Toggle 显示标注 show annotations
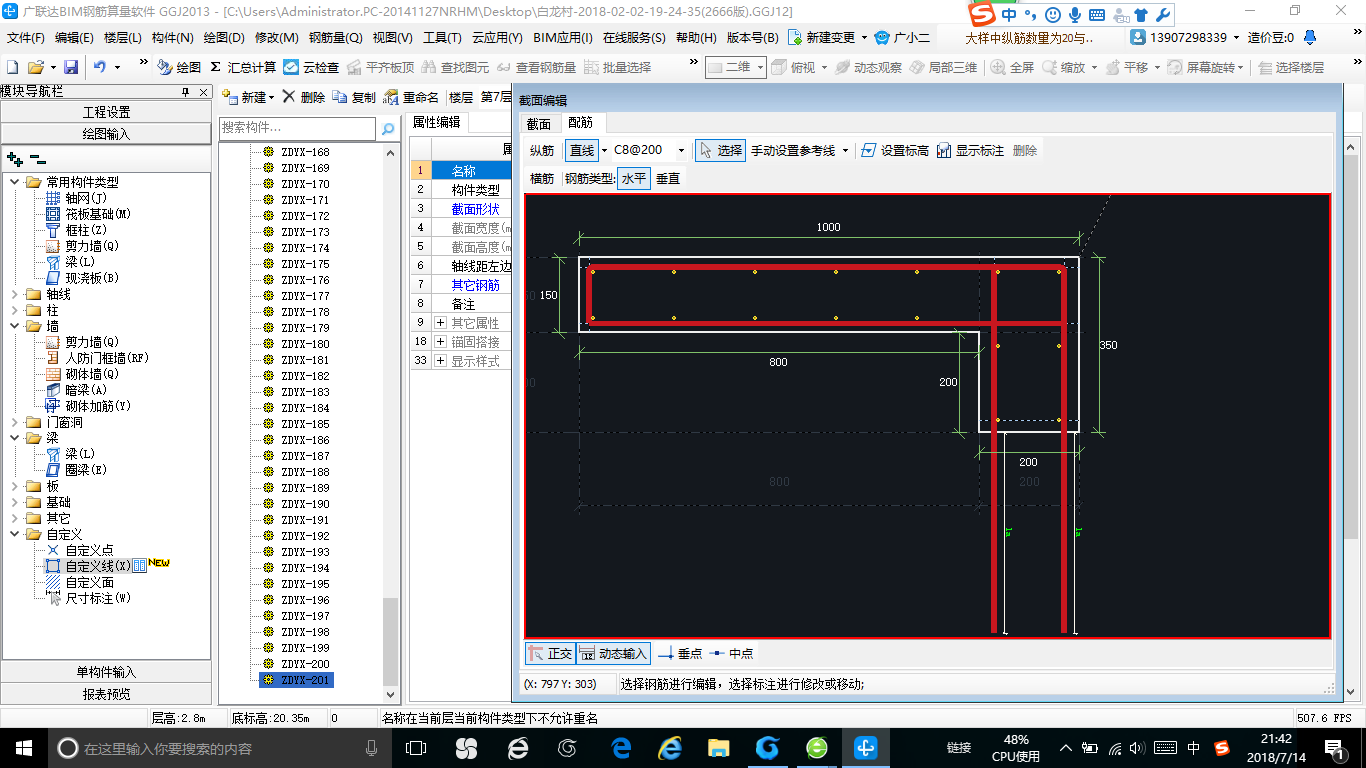The width and height of the screenshot is (1366, 768). 970,150
